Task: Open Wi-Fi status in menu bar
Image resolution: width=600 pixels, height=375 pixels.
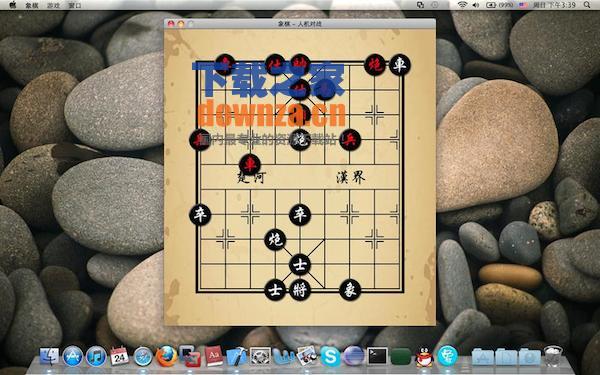Action: [x=462, y=5]
